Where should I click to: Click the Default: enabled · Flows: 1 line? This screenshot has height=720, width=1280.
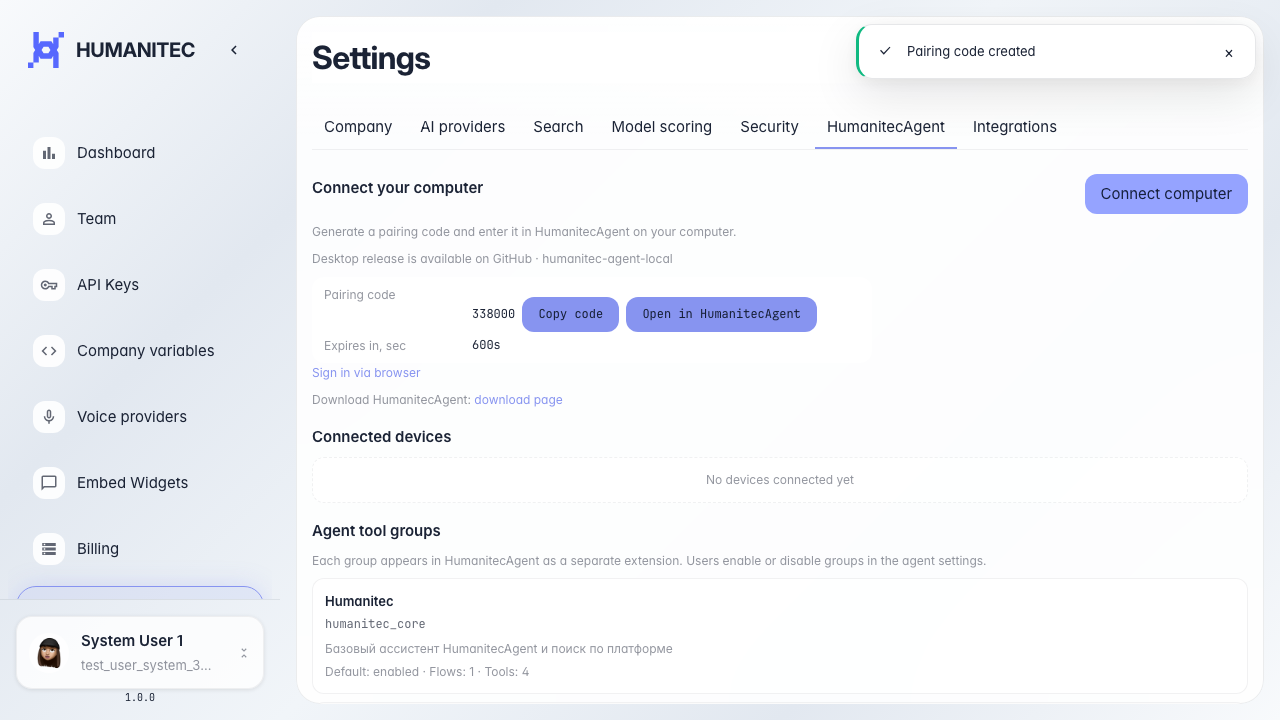[427, 672]
